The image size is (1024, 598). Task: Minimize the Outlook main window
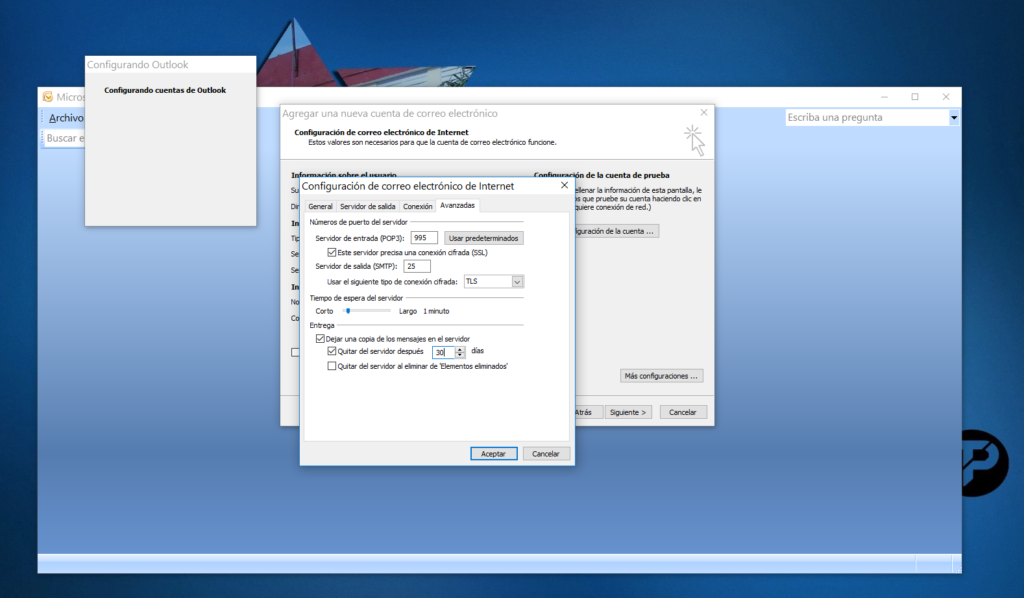click(883, 97)
